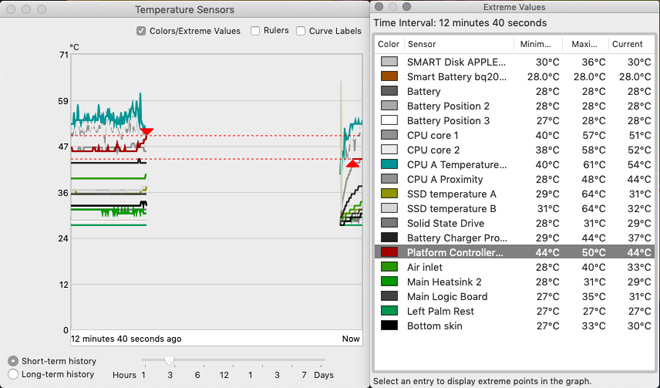Click the Color column header
The width and height of the screenshot is (660, 388).
click(x=388, y=44)
